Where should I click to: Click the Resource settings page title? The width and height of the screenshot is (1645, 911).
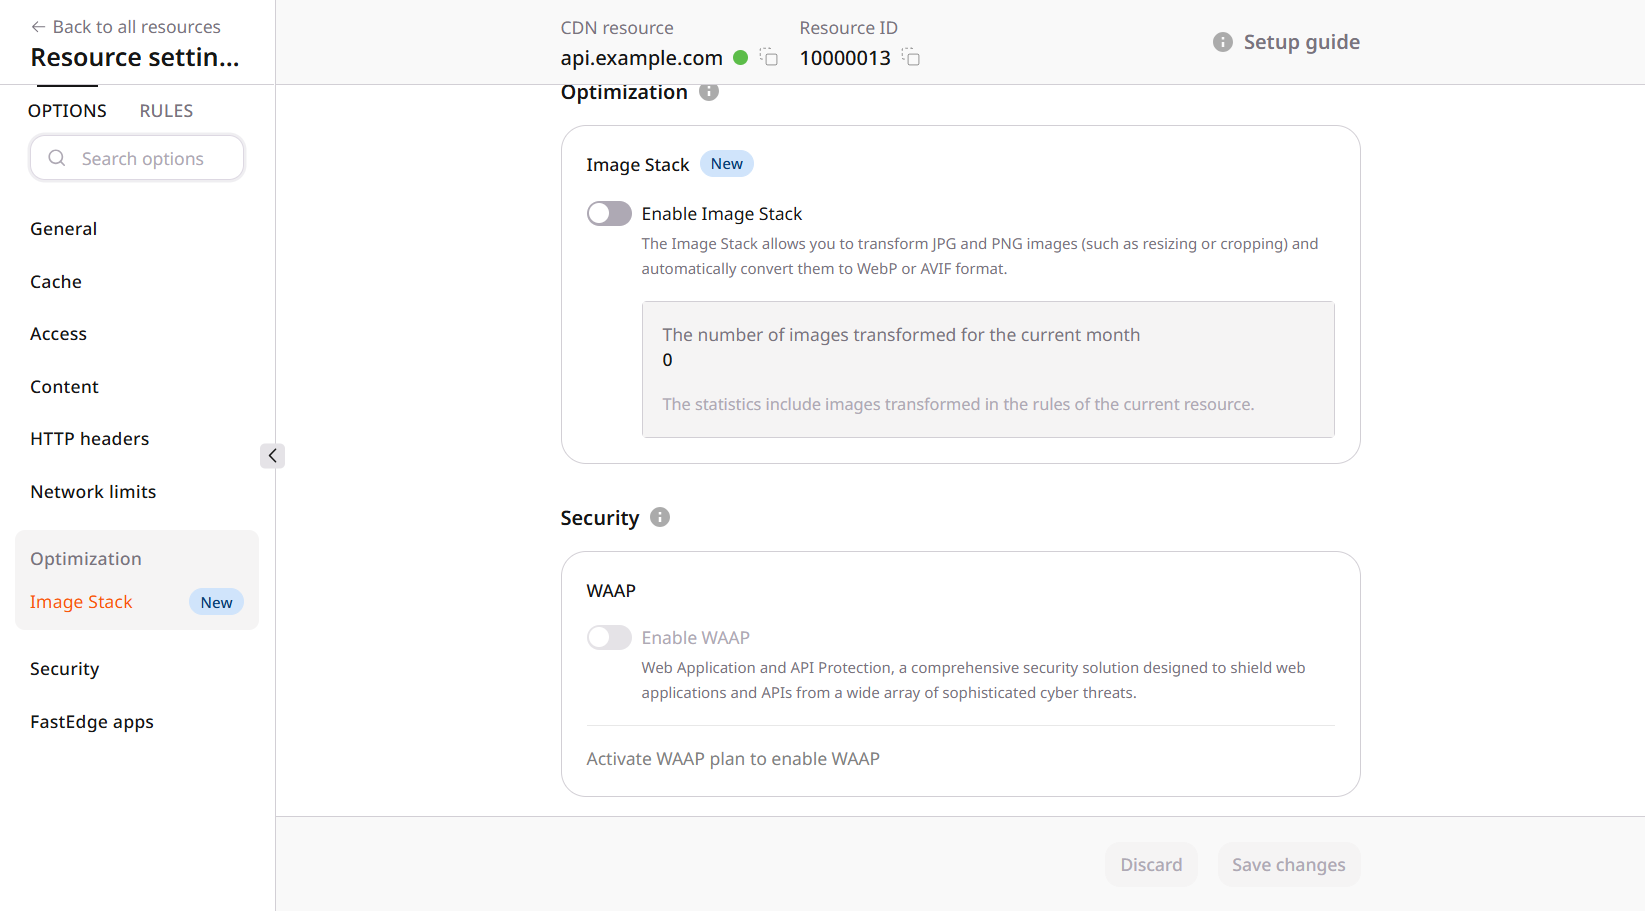pos(135,57)
